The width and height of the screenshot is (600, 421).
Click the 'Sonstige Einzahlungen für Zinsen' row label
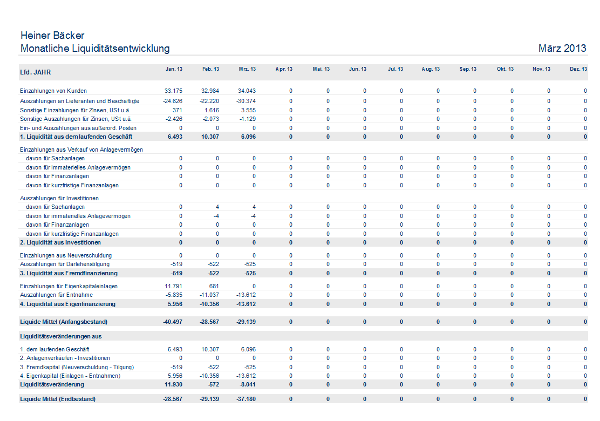[75, 110]
